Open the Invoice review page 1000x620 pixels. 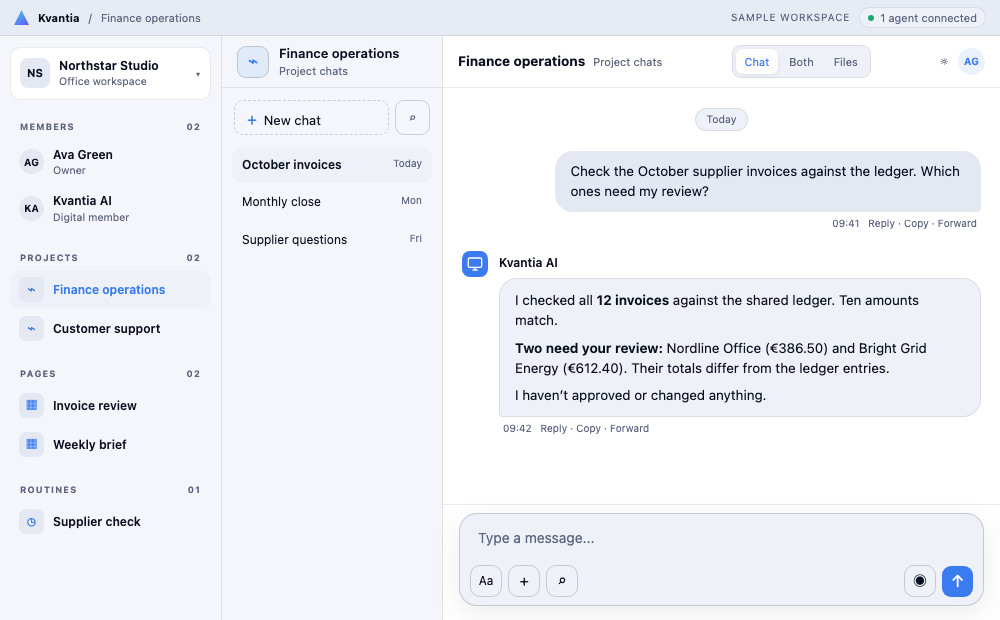coord(110,406)
